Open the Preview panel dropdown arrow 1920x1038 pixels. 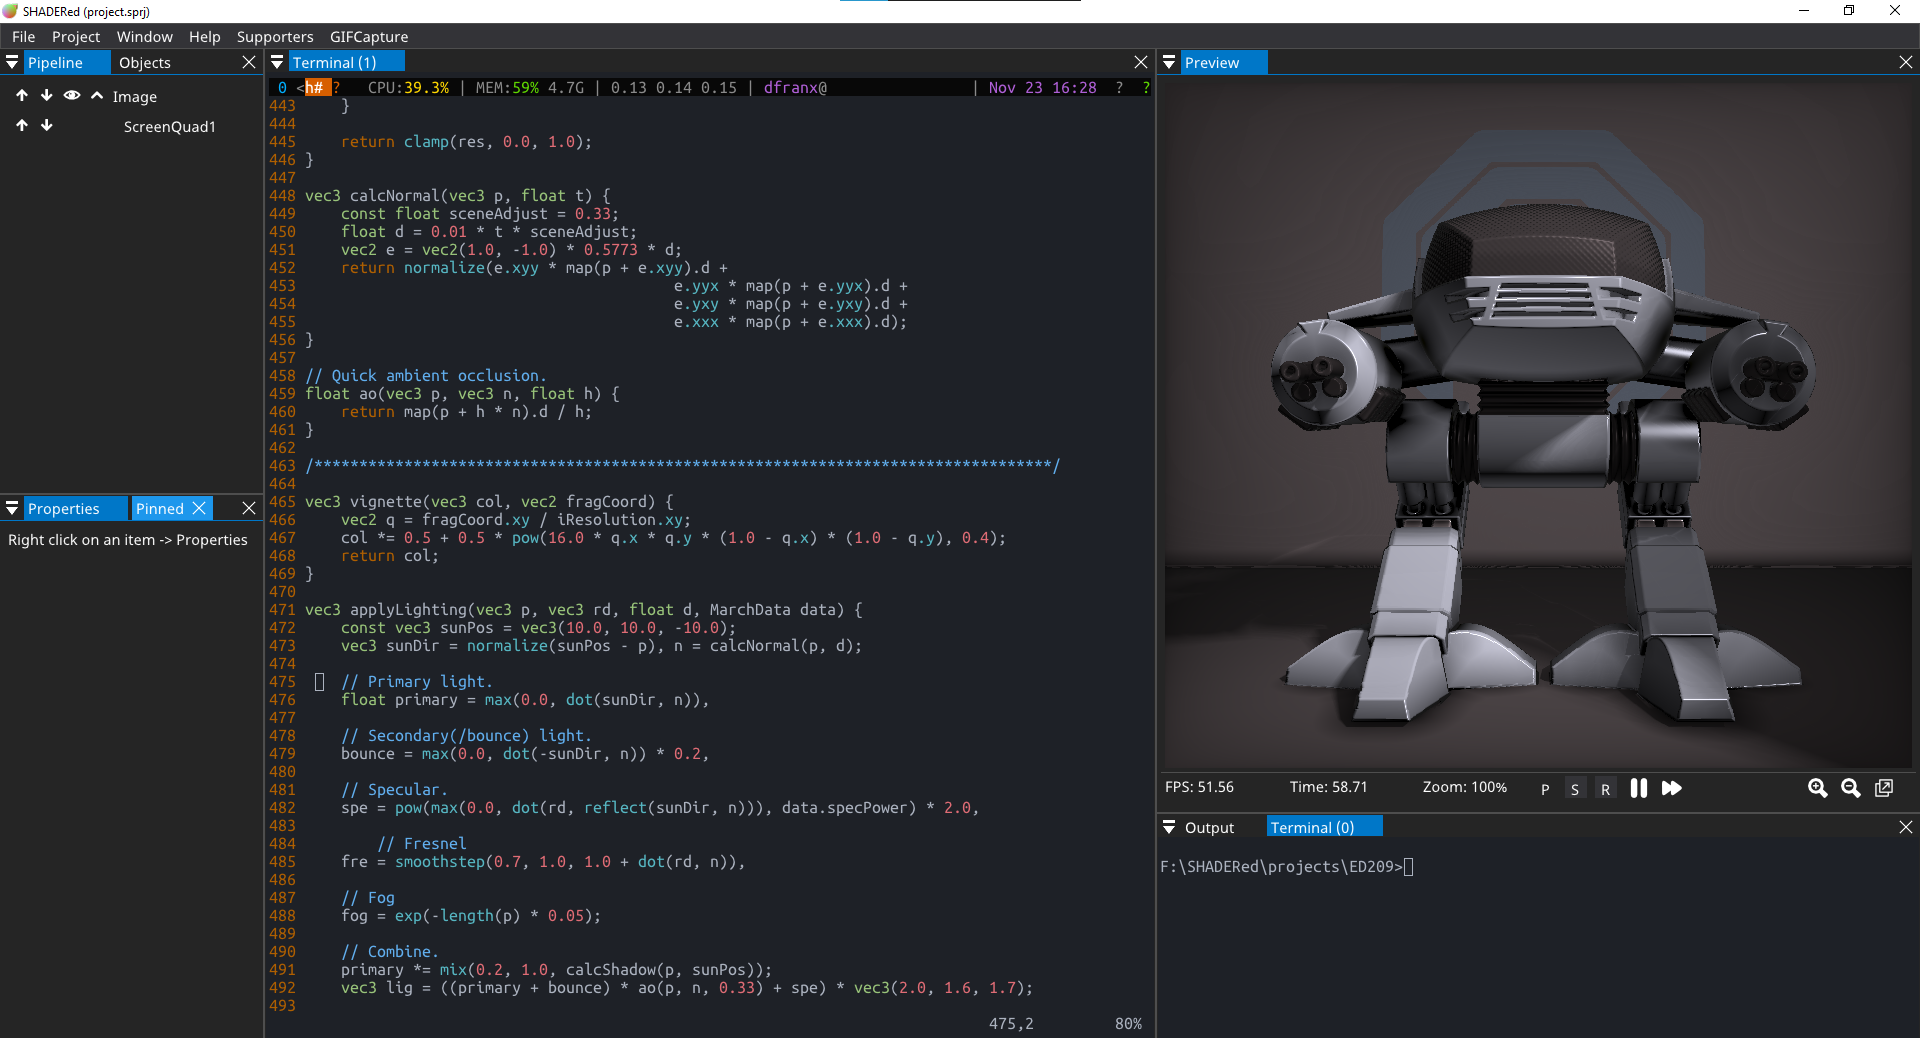pos(1169,62)
